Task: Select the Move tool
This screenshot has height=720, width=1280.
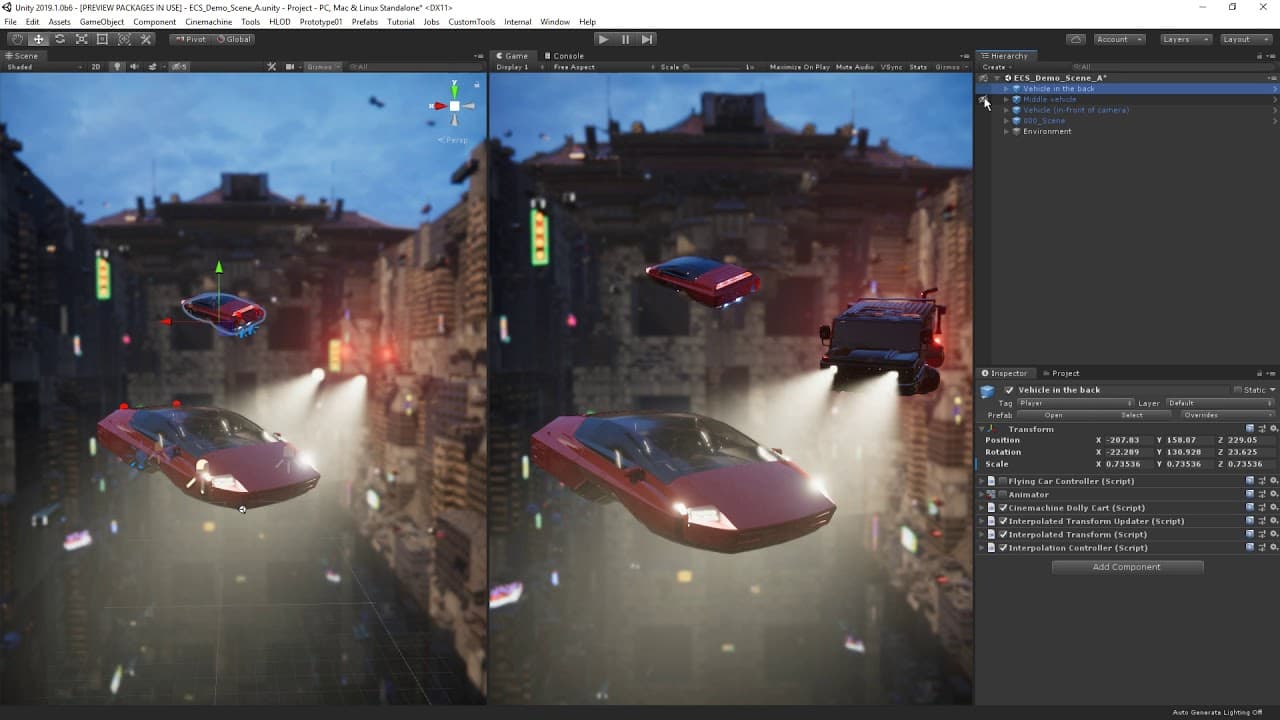Action: click(x=38, y=39)
